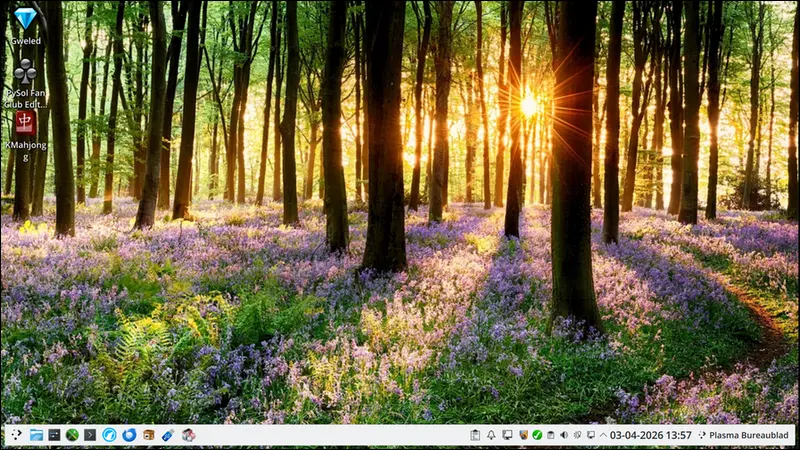Open the removable disk tray icon
800x450 pixels.
pyautogui.click(x=551, y=435)
